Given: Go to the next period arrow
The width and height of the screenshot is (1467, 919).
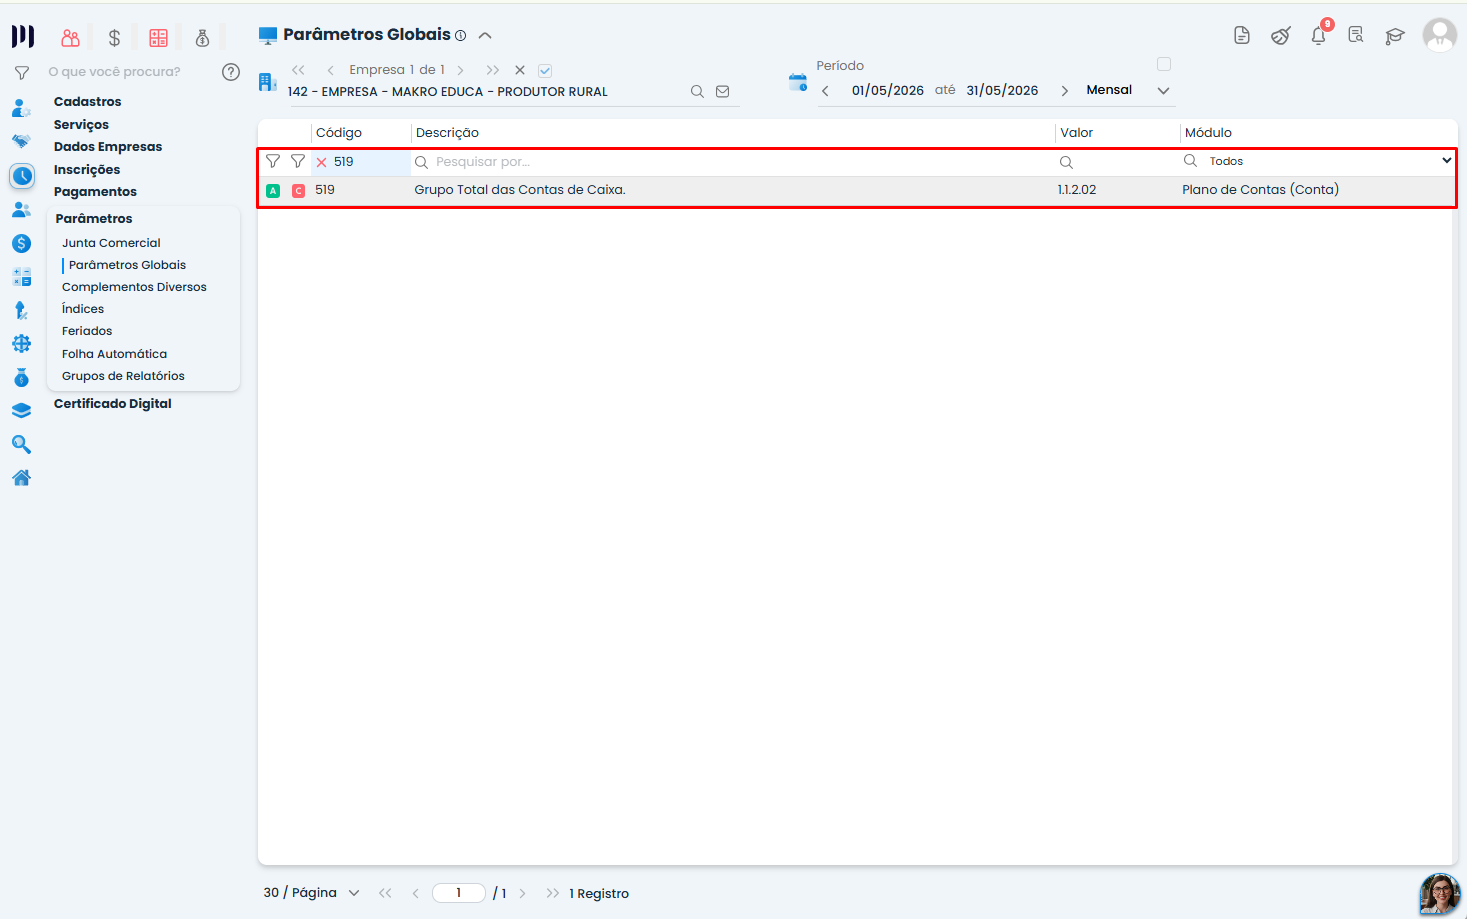Looking at the screenshot, I should pos(1065,91).
